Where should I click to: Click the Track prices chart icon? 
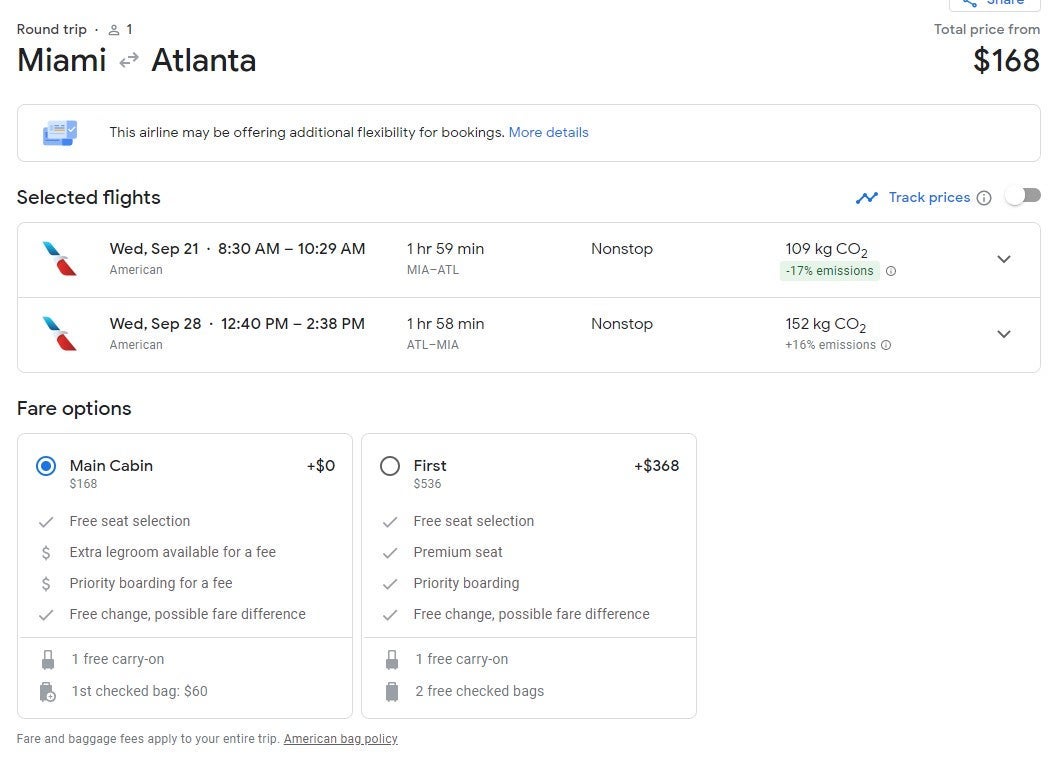pyautogui.click(x=866, y=198)
